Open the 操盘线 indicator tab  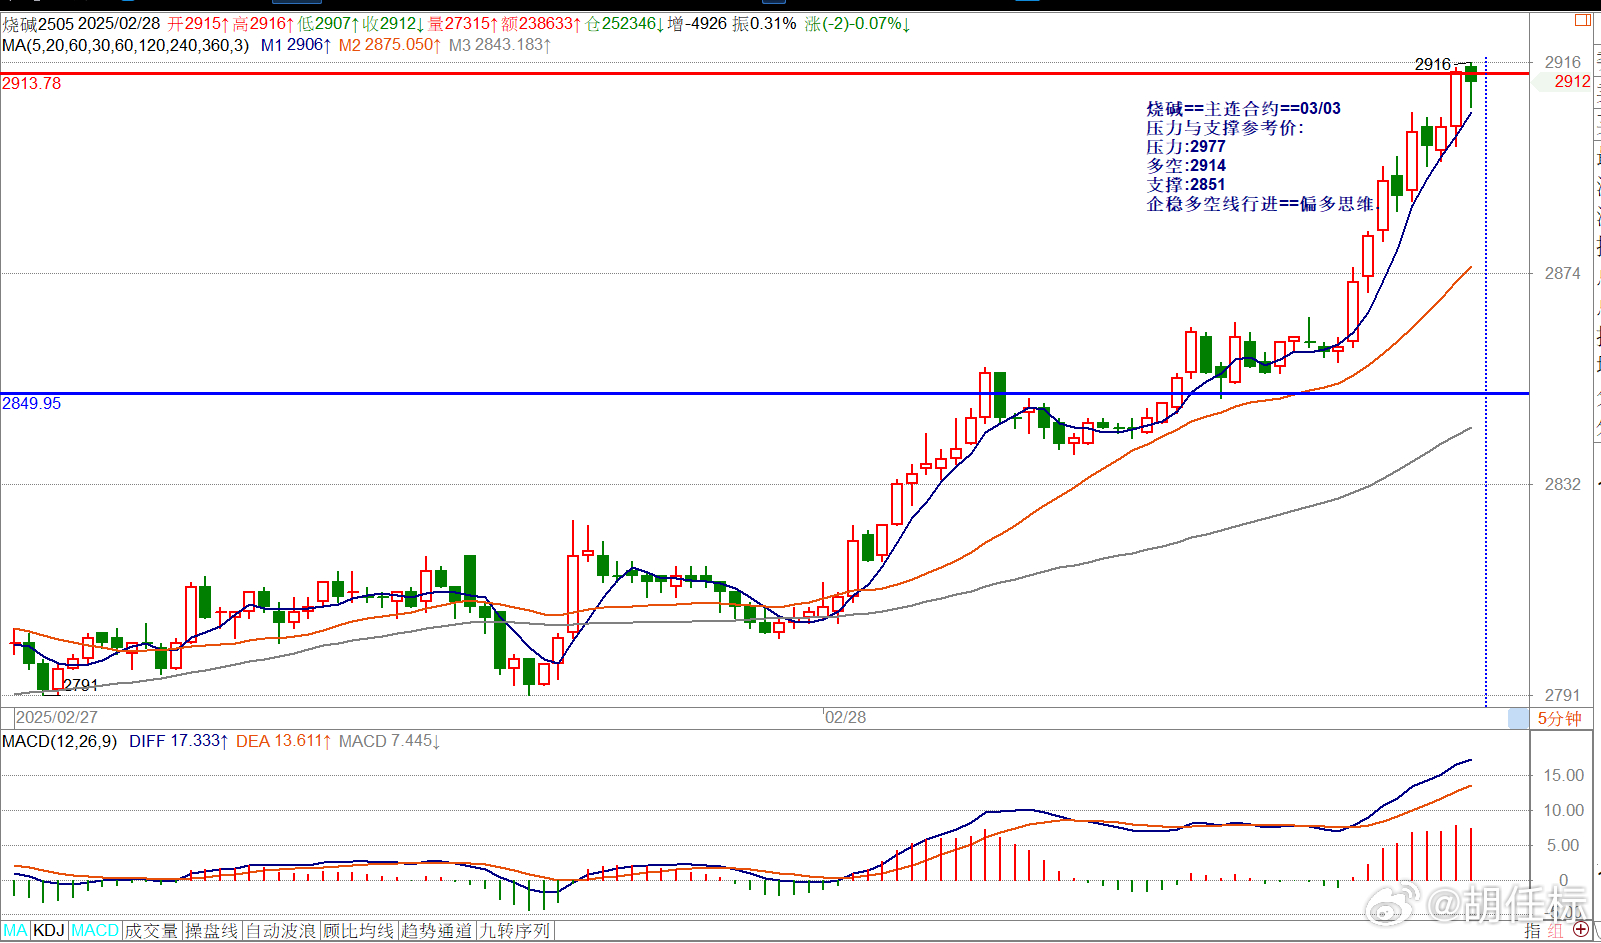[x=212, y=931]
